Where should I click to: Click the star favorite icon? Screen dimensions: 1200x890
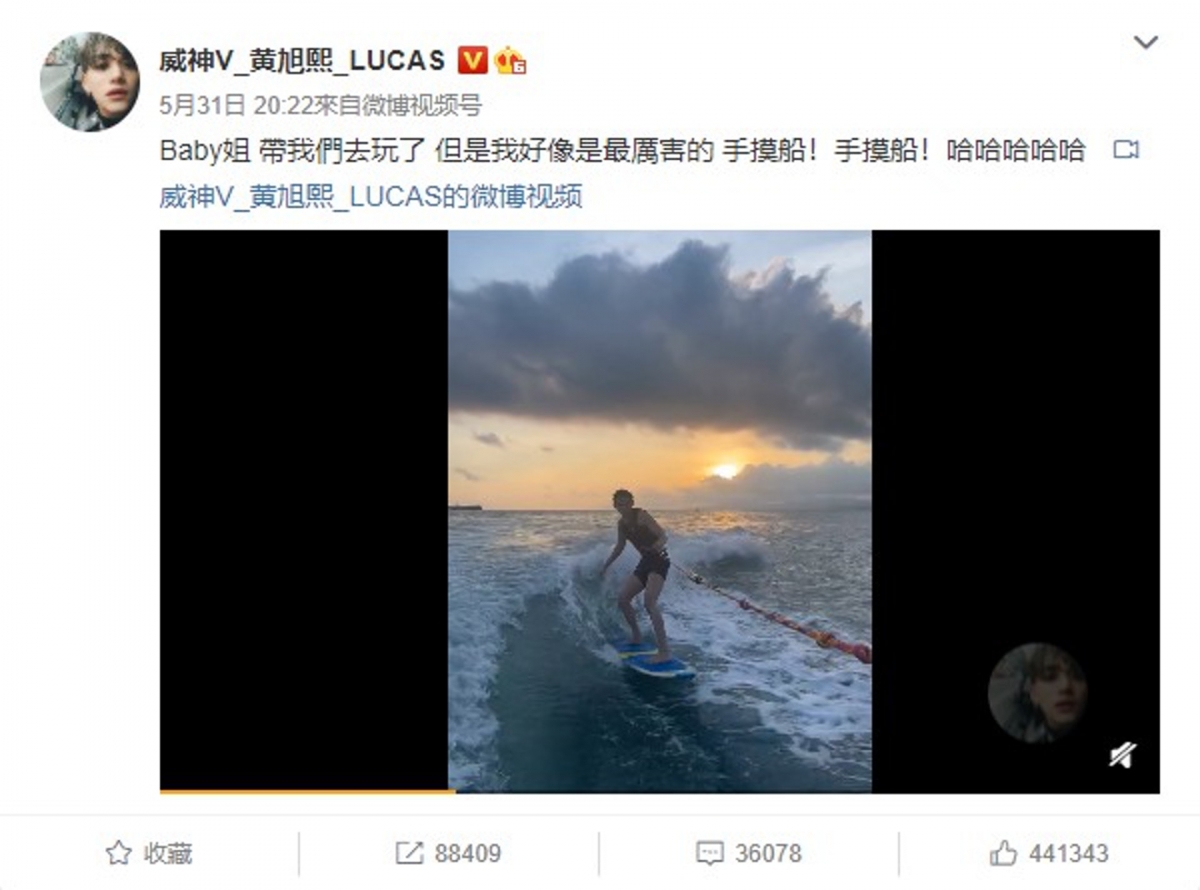(x=119, y=853)
